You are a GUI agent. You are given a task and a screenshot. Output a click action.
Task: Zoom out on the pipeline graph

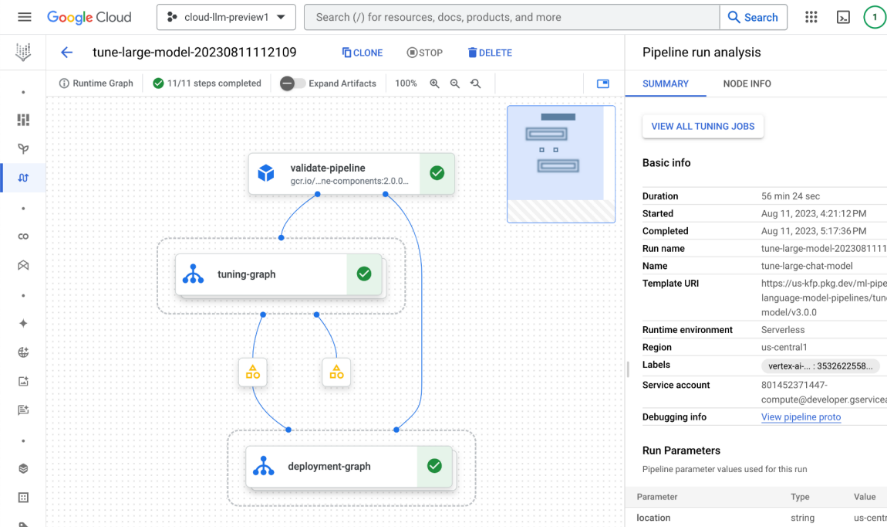click(455, 84)
